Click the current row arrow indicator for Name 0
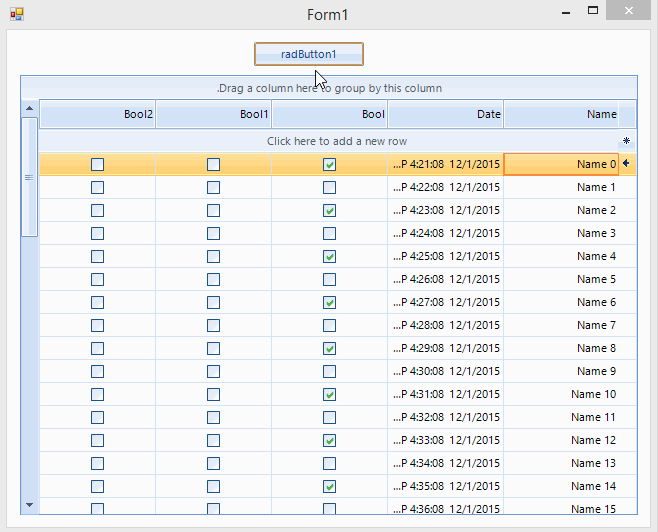Image resolution: width=658 pixels, height=532 pixels. [x=626, y=164]
